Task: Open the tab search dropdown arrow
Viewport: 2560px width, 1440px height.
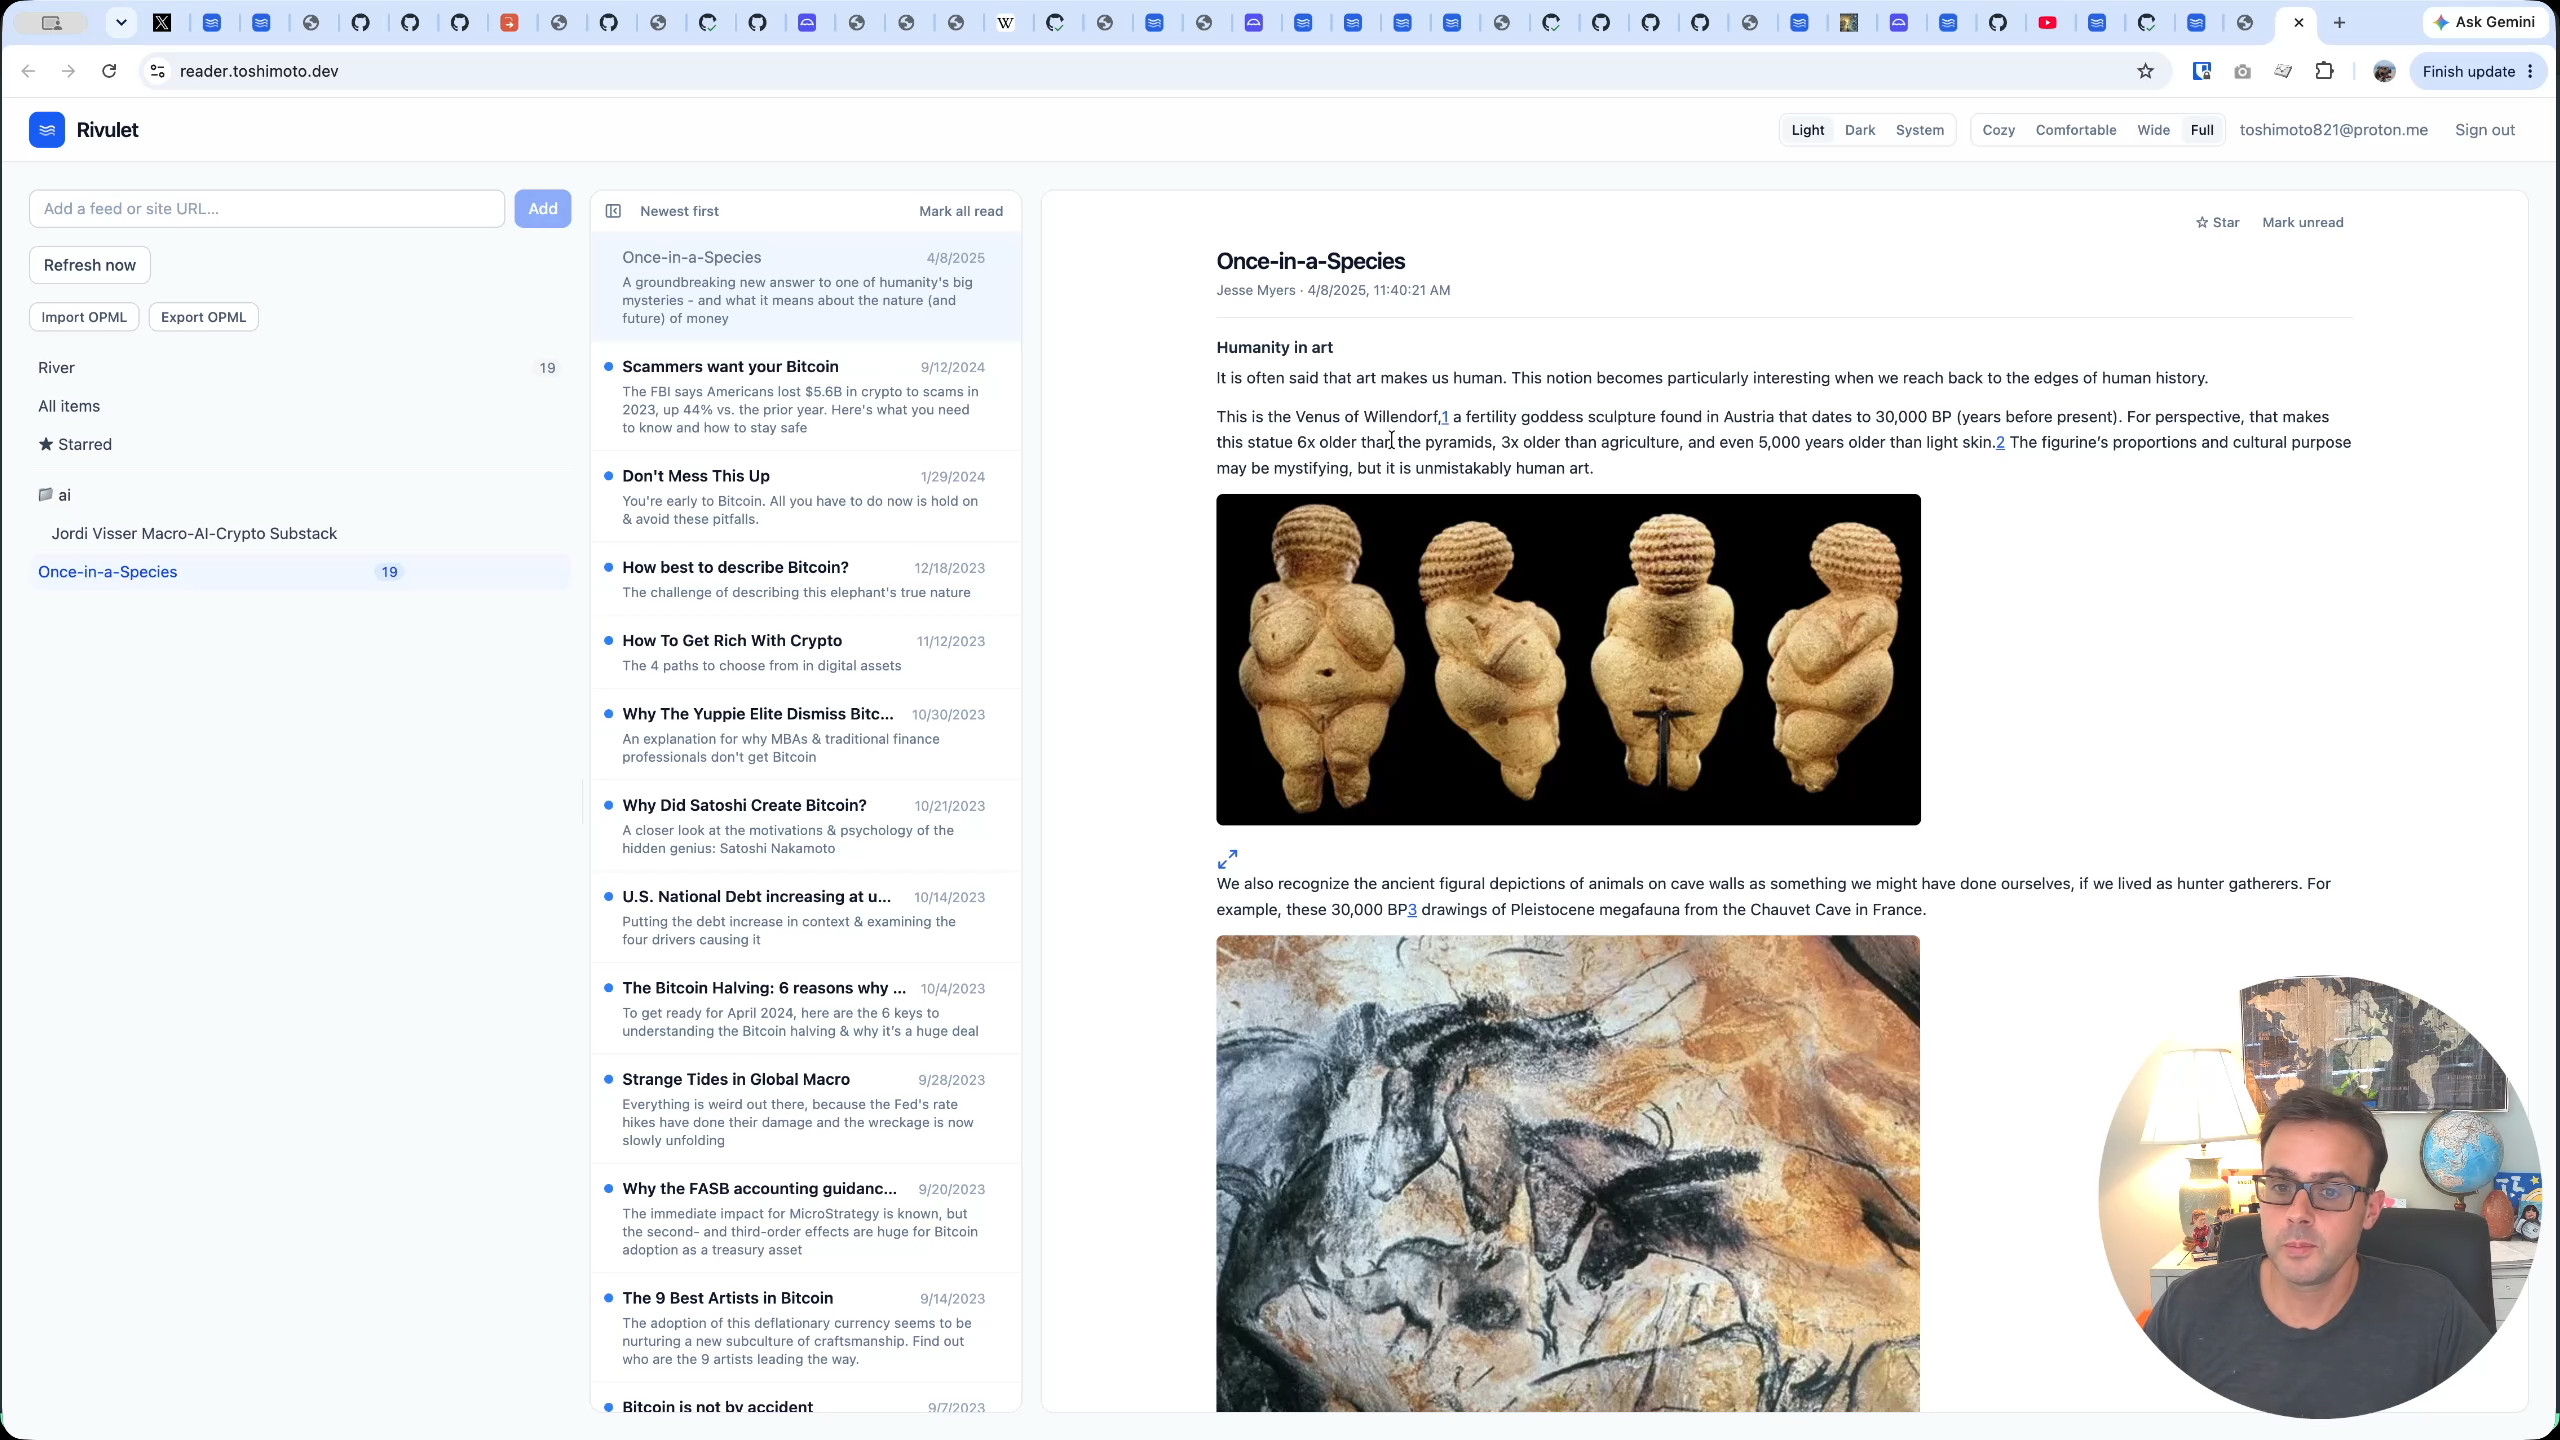Action: pos(121,22)
